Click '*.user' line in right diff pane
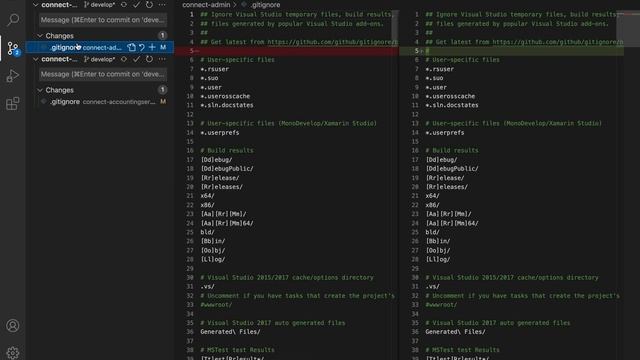Screen dimensions: 640x360 436,87
